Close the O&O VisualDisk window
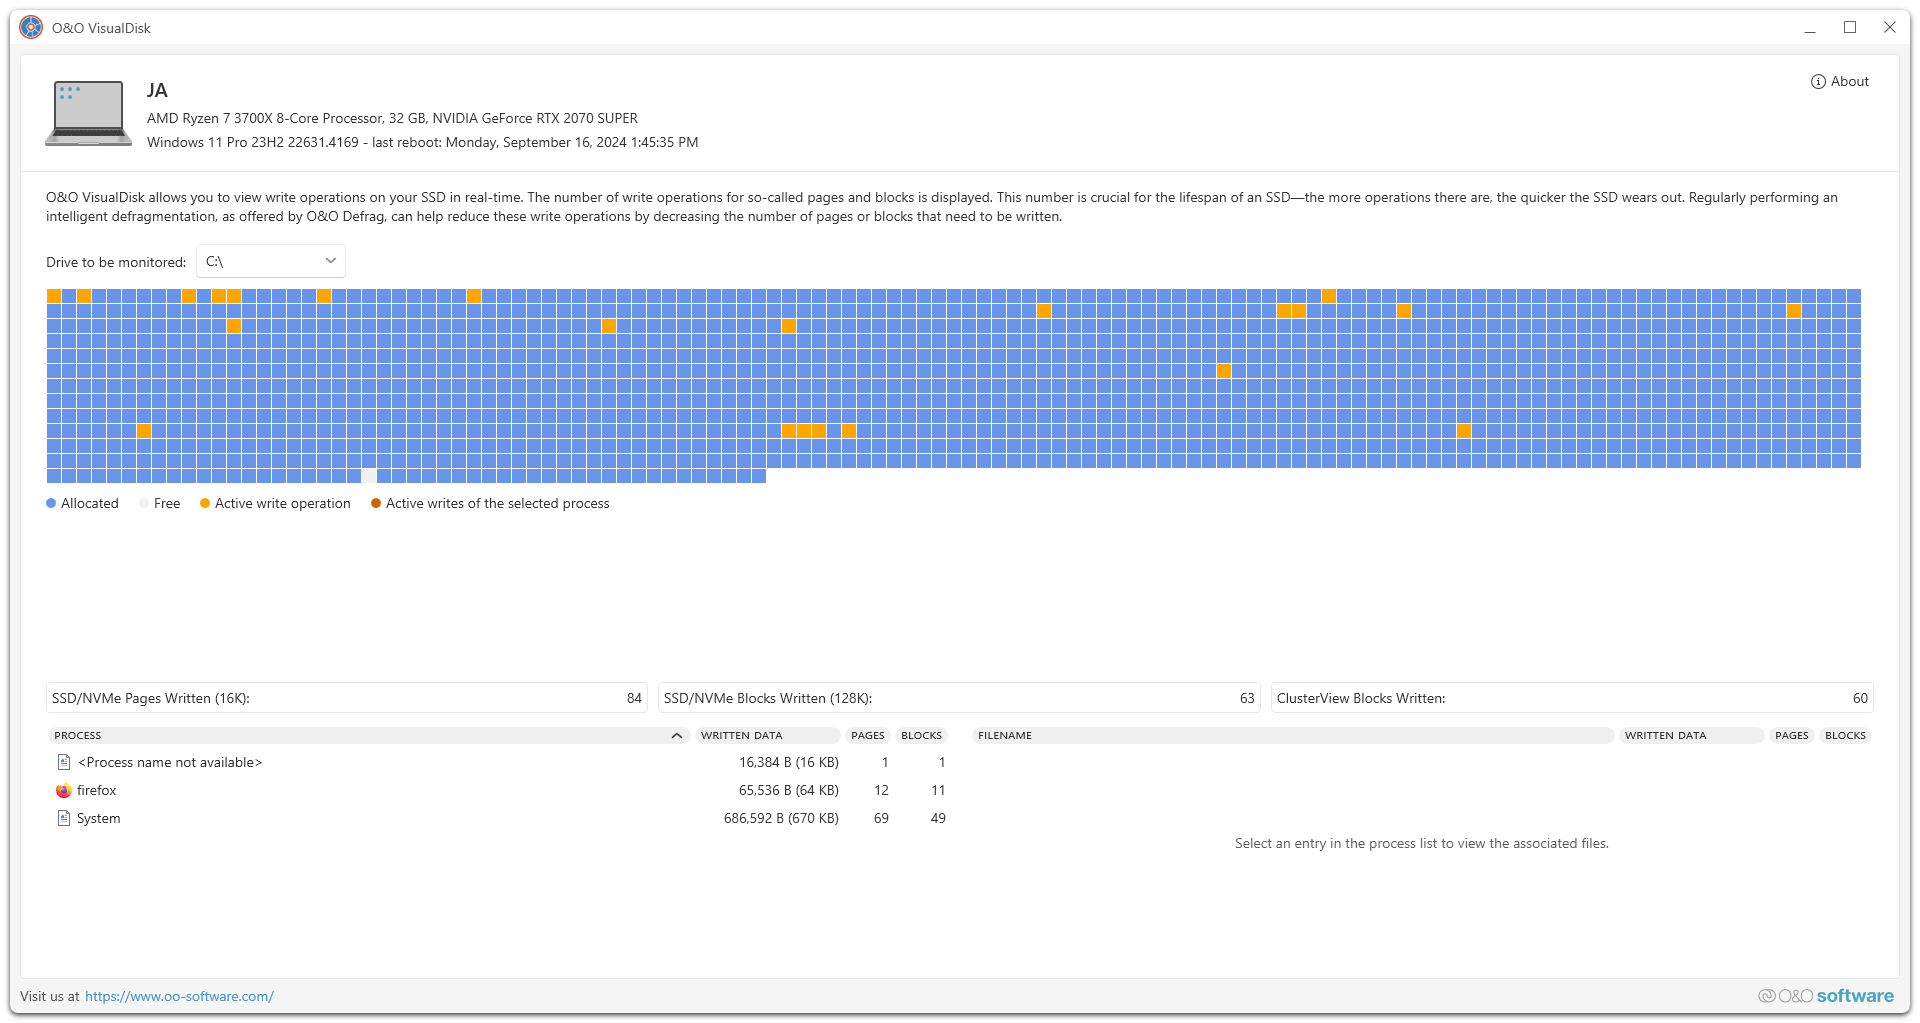Screen dimensions: 1920x1023 pos(1890,28)
